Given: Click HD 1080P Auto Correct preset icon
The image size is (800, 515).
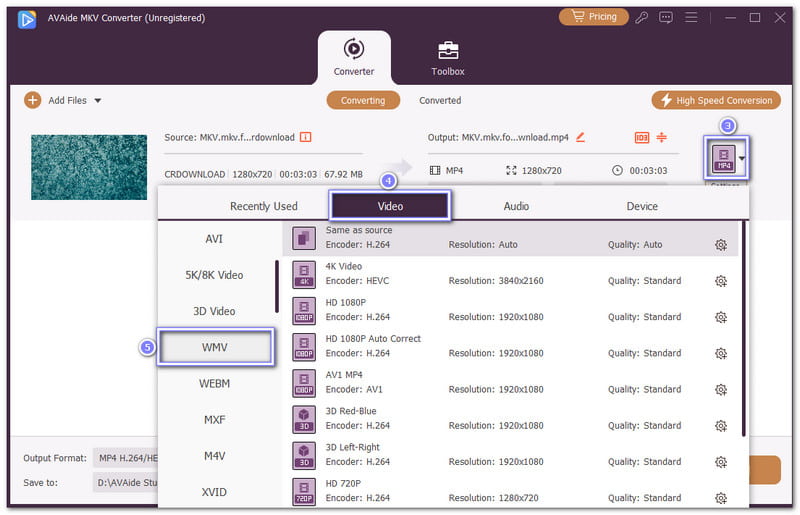Looking at the screenshot, I should tap(304, 347).
